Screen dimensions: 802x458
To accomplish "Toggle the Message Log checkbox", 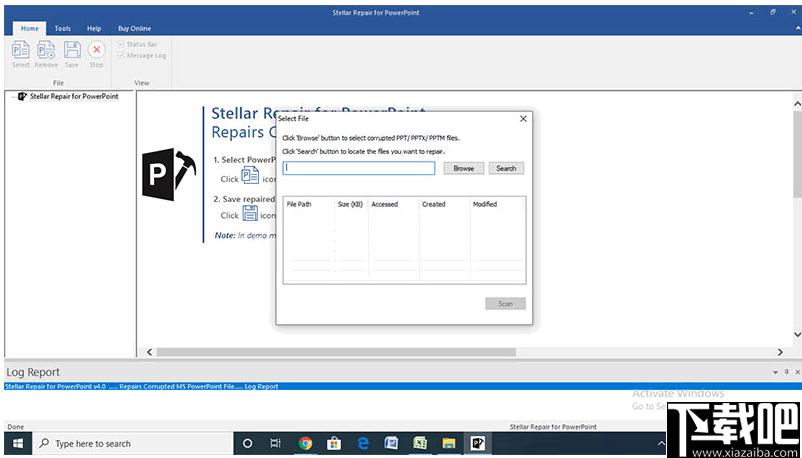I will point(121,55).
